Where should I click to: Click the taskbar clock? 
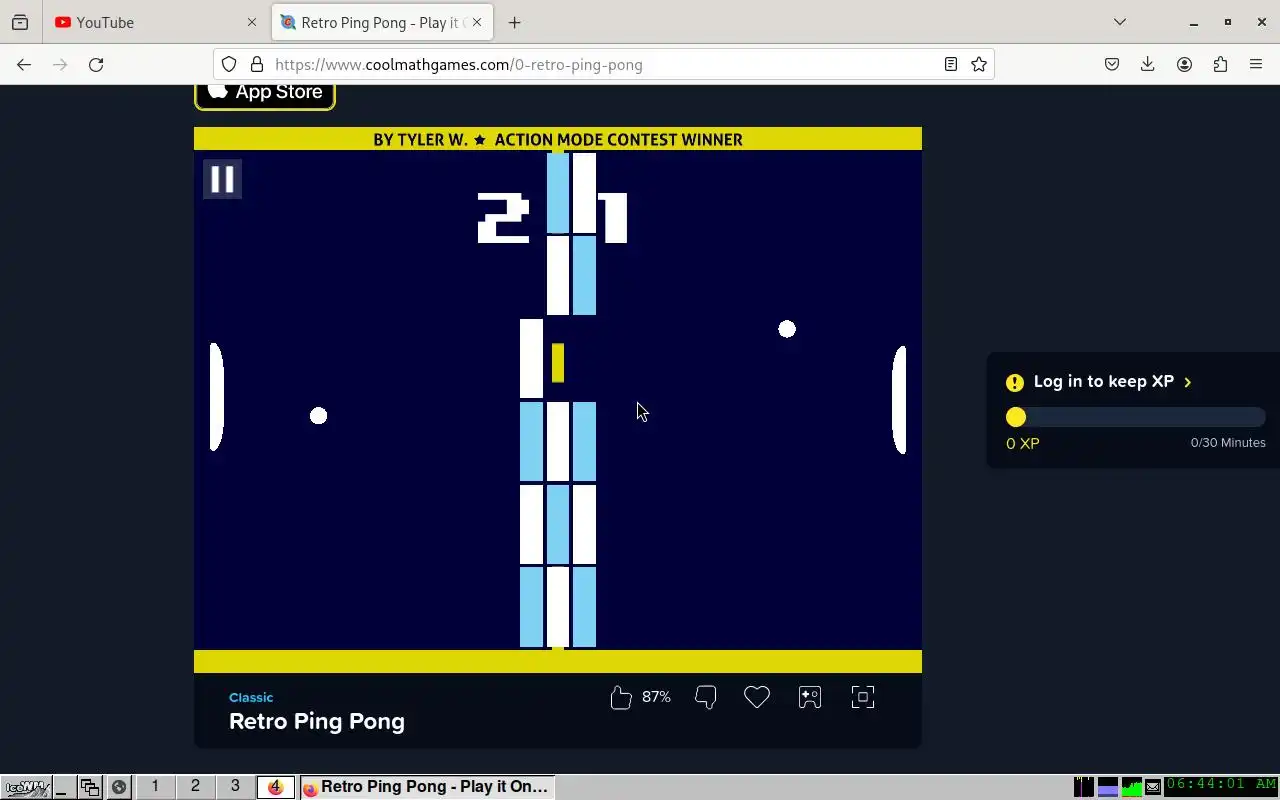1221,786
